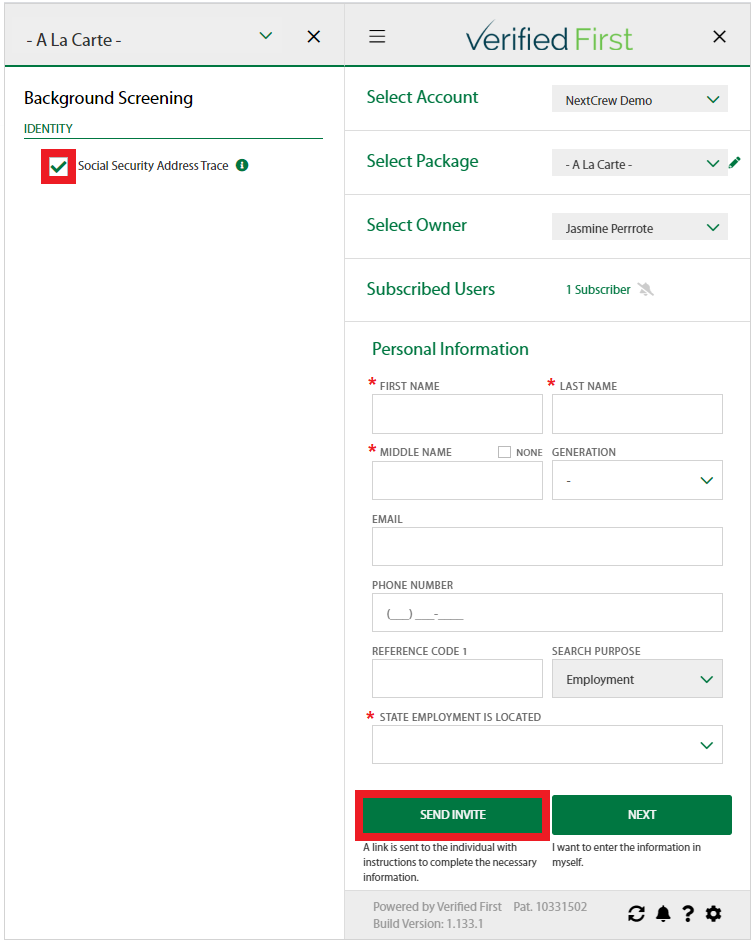Screen dimensions: 751x940
Task: Open the Select Account dropdown
Action: (x=640, y=100)
